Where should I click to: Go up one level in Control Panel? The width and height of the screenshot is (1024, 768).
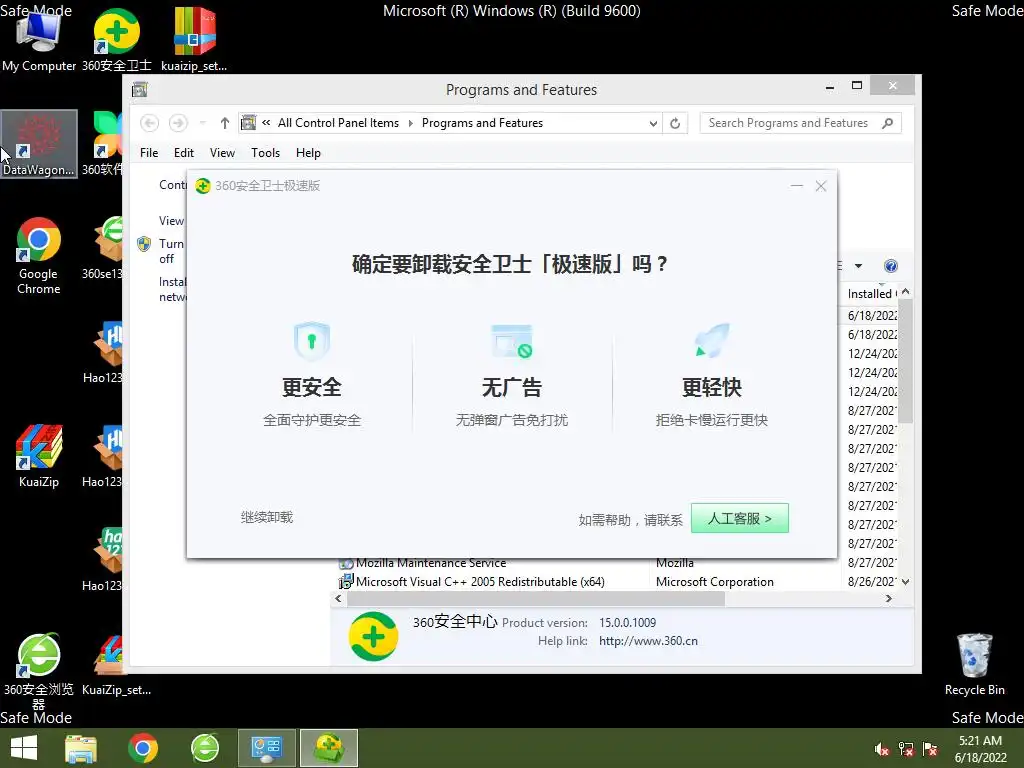point(225,123)
